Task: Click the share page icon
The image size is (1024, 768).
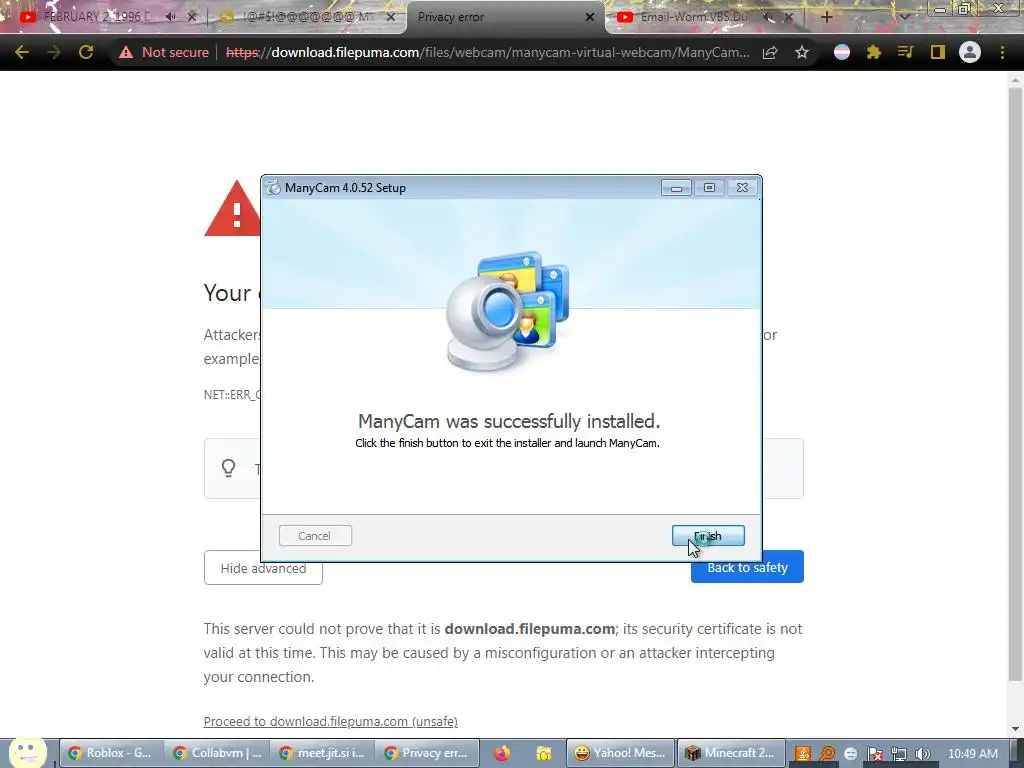Action: [770, 52]
